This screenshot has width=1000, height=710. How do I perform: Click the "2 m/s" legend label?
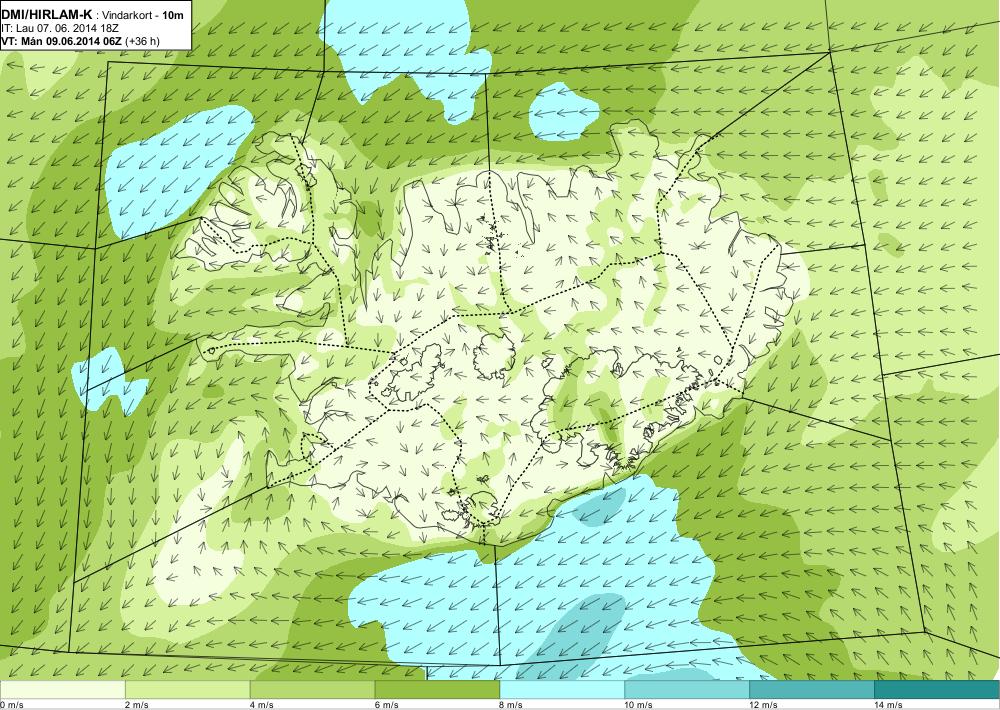(x=136, y=705)
